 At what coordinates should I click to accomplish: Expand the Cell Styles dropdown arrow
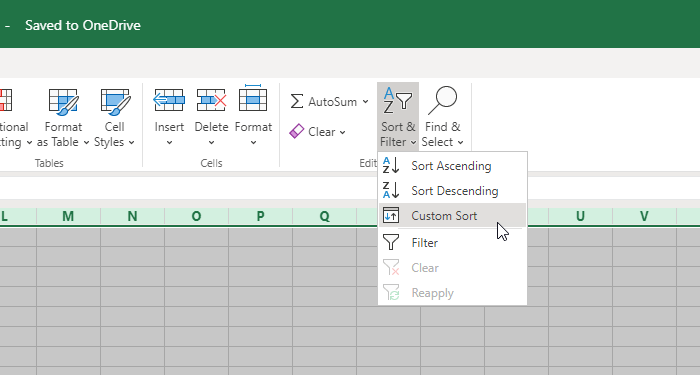[132, 142]
